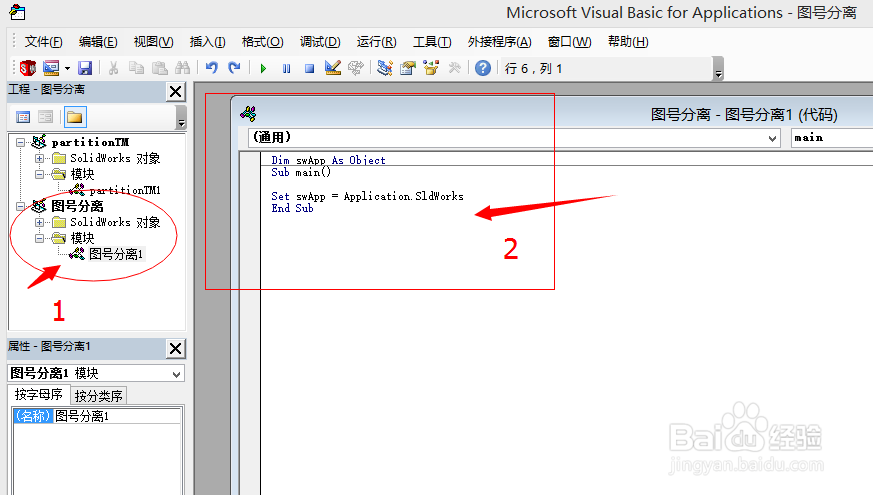Click the Dim swApp As Object line
This screenshot has width=873, height=495.
328,160
